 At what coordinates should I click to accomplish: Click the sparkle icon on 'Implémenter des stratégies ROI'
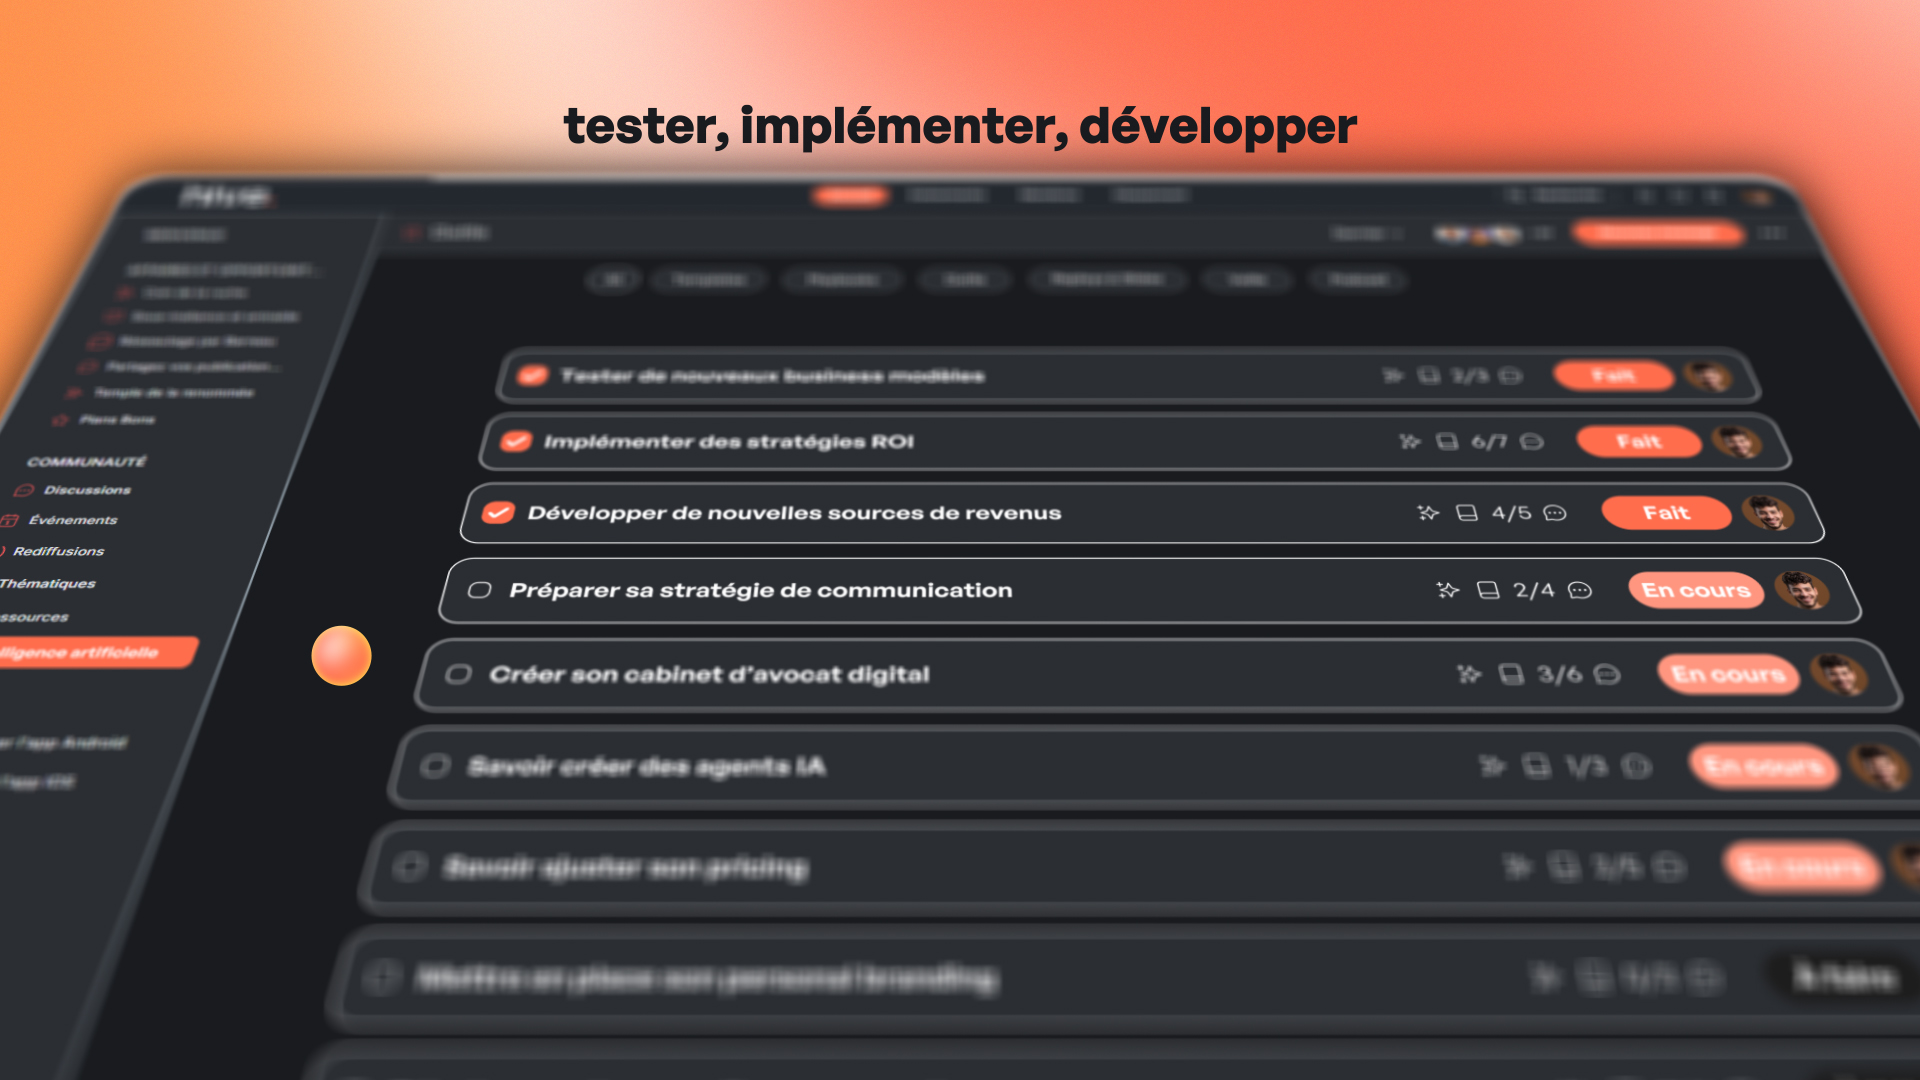(1409, 441)
